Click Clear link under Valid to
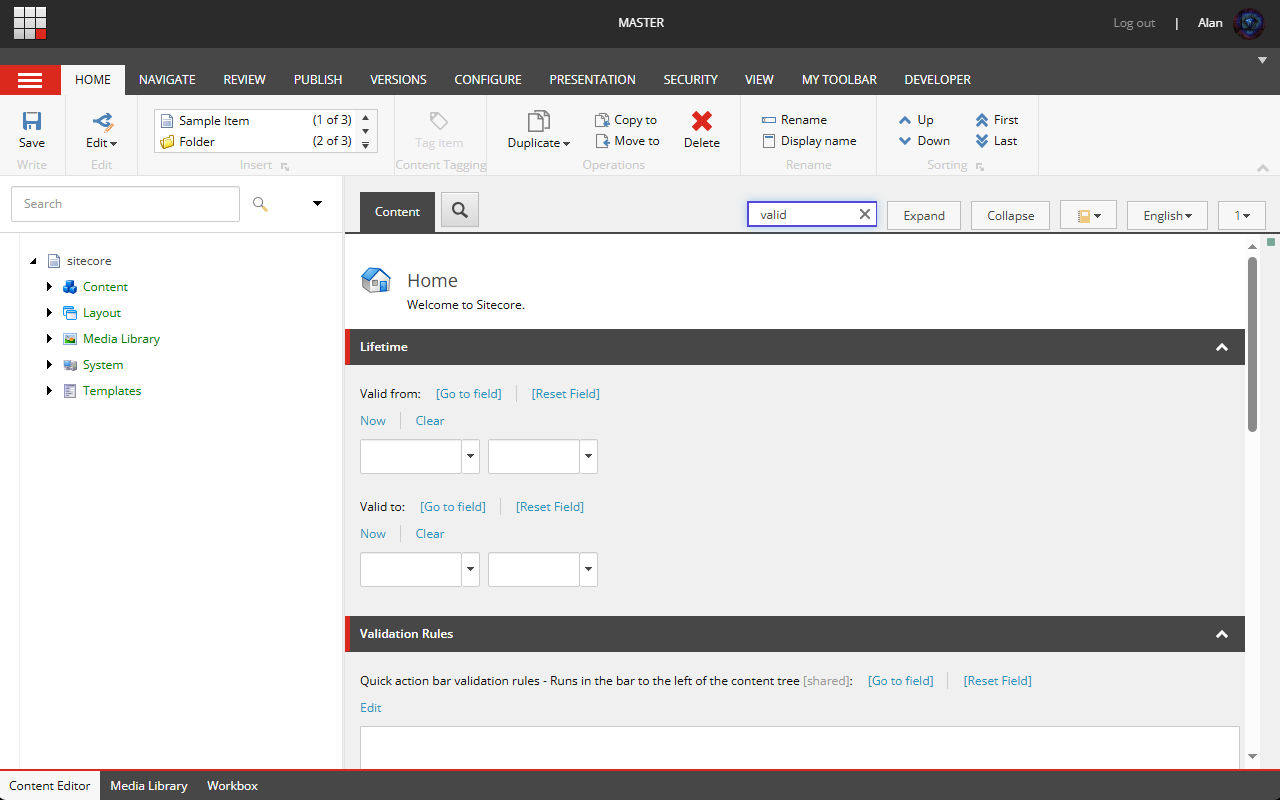 430,533
